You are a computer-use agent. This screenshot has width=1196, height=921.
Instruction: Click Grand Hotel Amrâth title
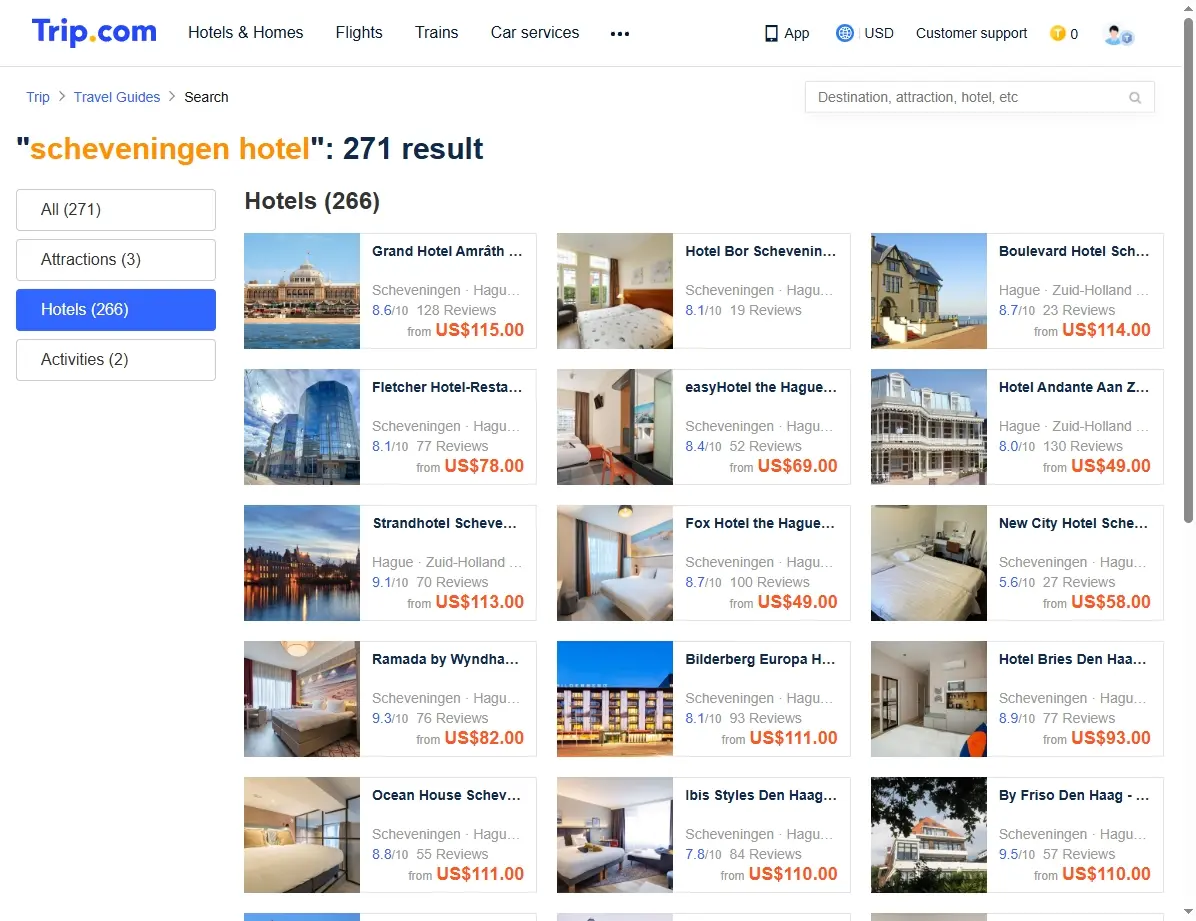click(447, 251)
